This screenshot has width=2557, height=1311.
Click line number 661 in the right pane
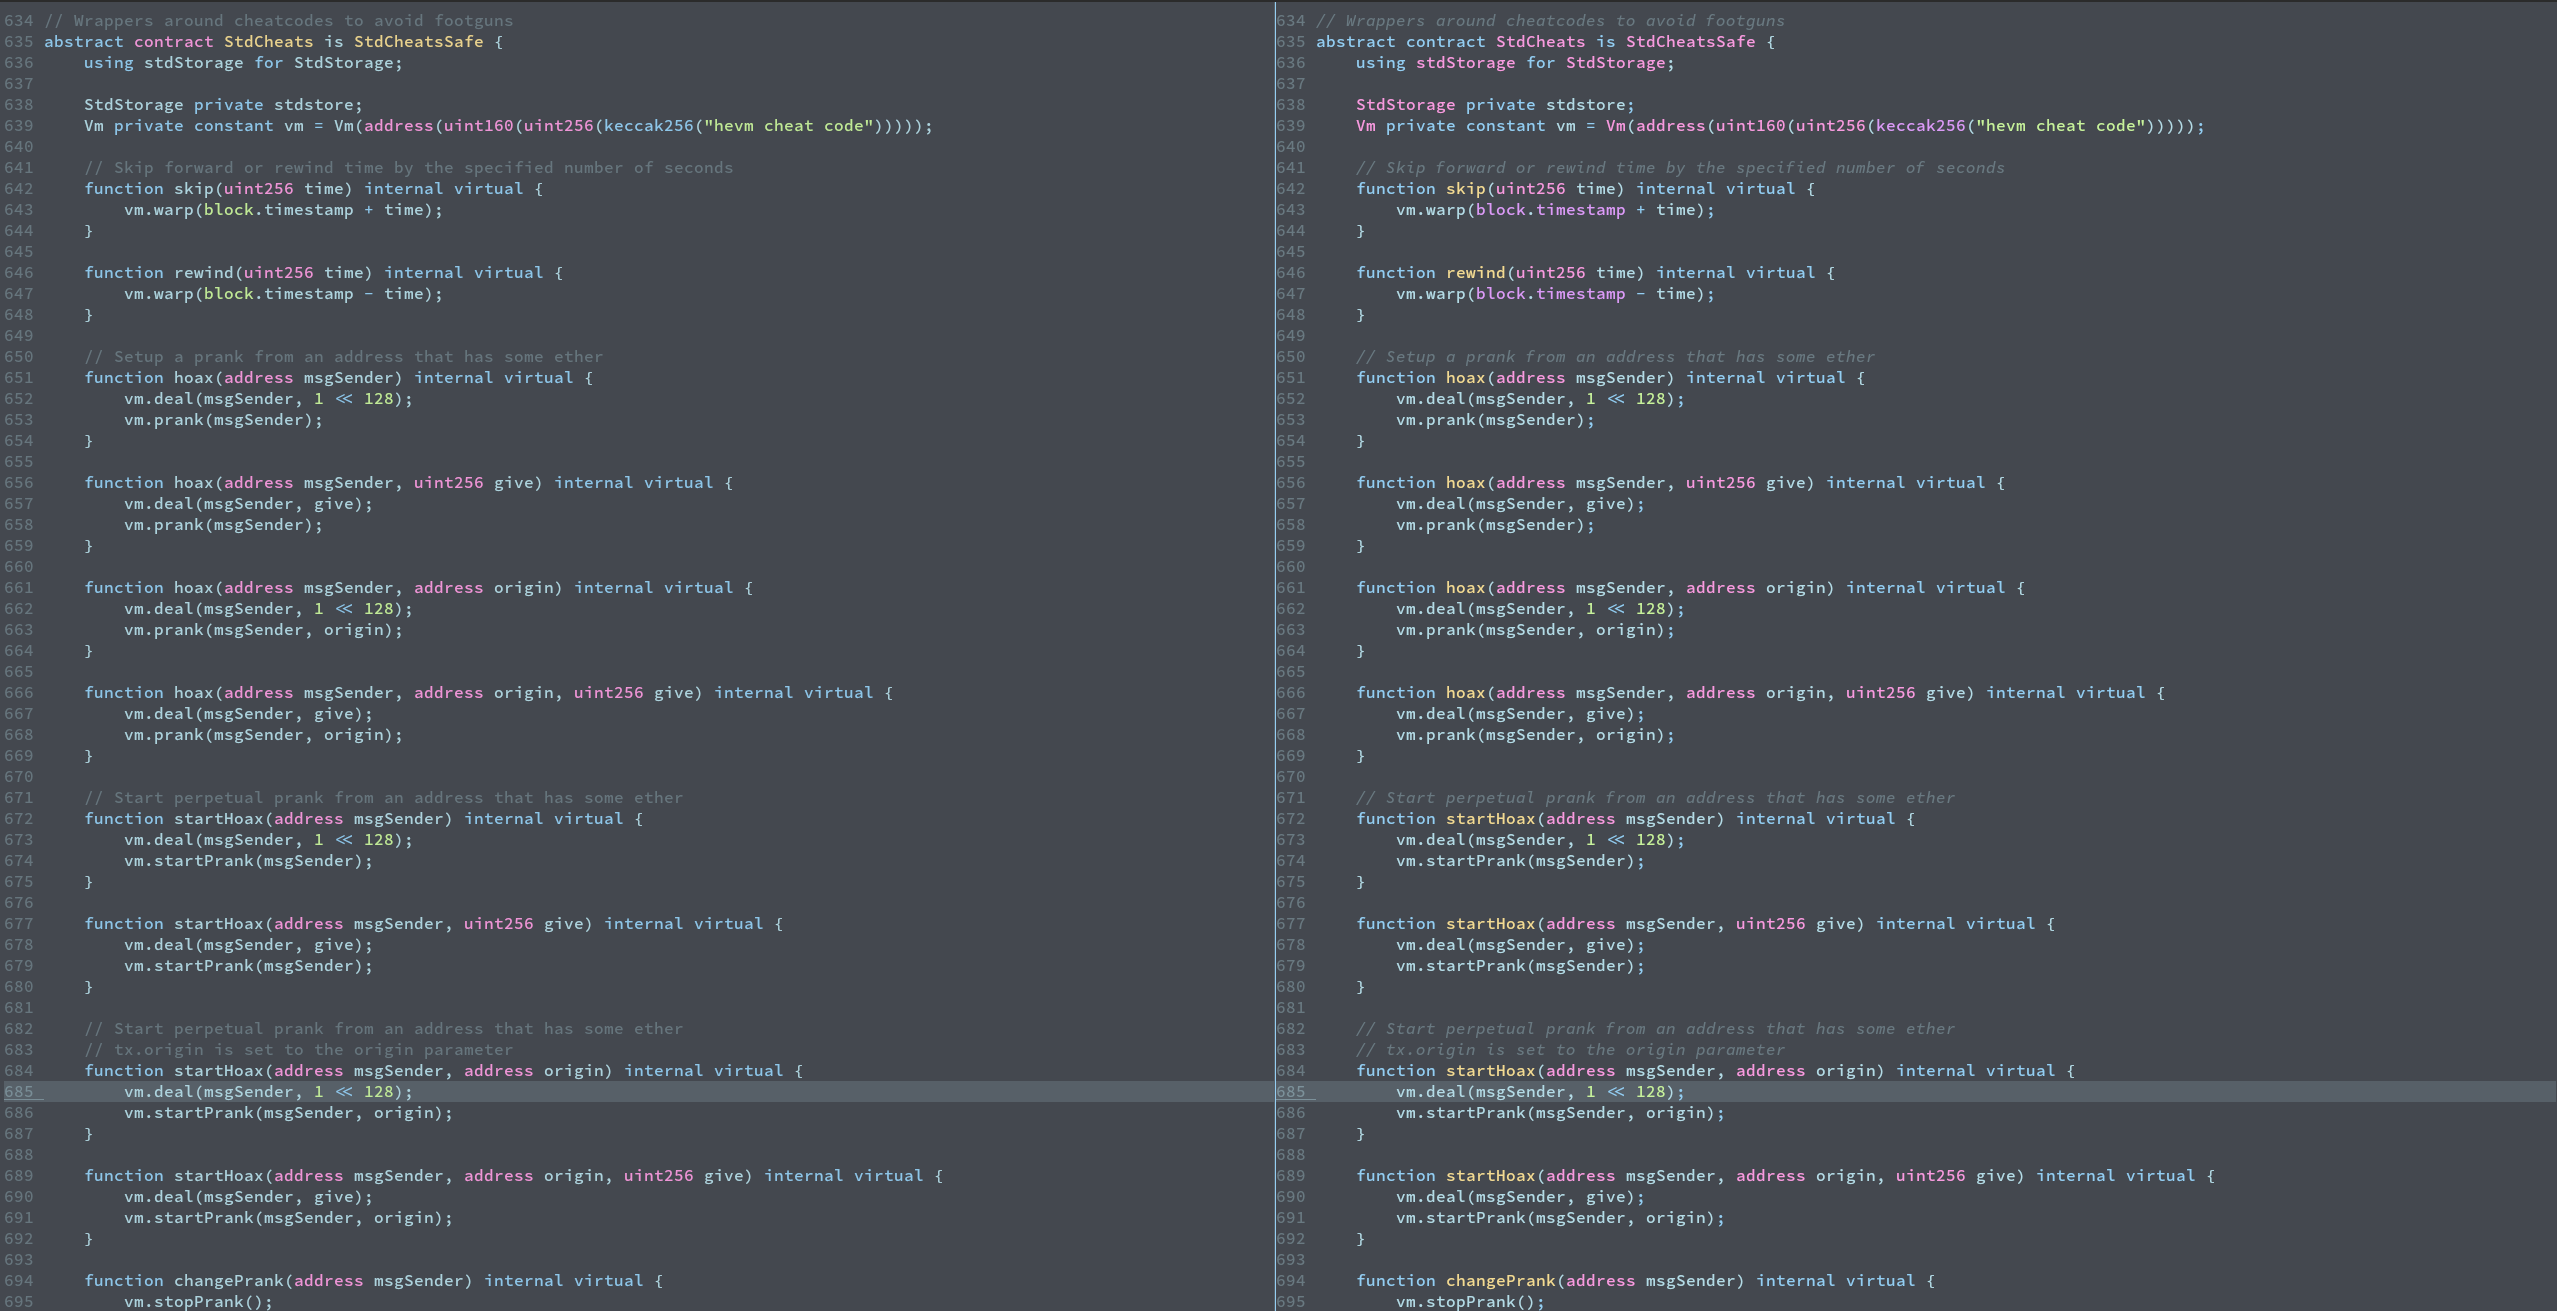(1290, 588)
